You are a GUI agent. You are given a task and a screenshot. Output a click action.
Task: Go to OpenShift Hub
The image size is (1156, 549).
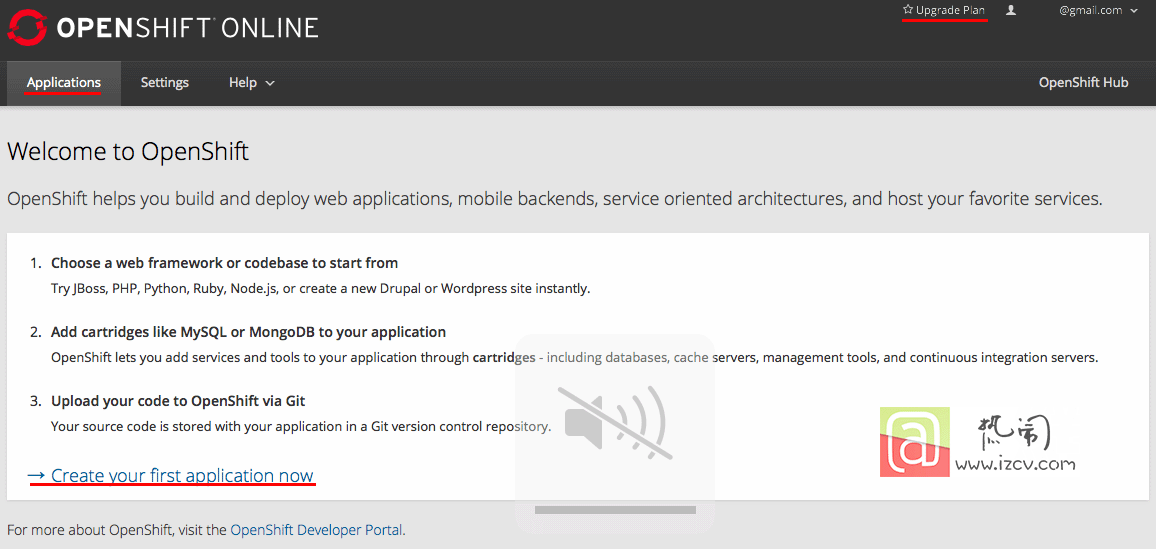coord(1083,83)
